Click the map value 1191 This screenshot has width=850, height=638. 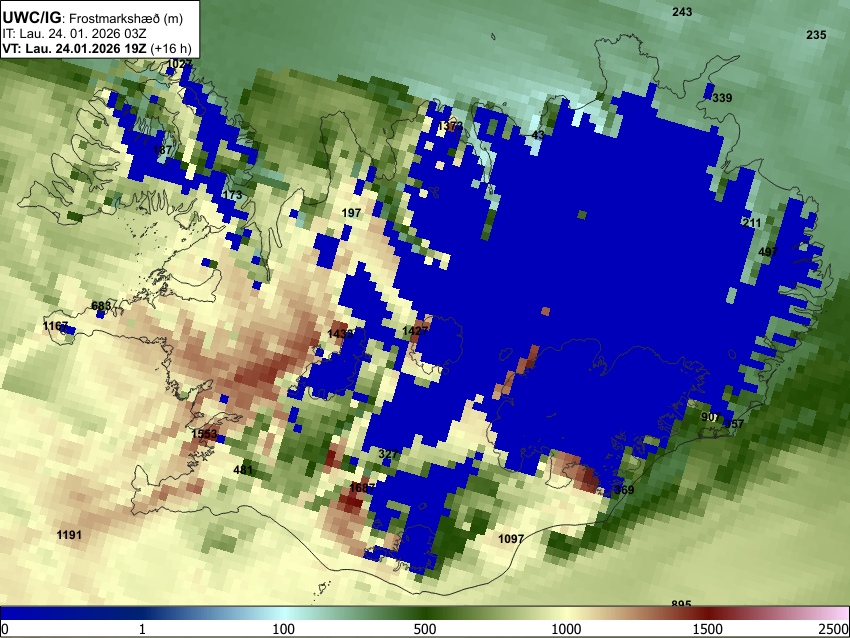[x=69, y=535]
